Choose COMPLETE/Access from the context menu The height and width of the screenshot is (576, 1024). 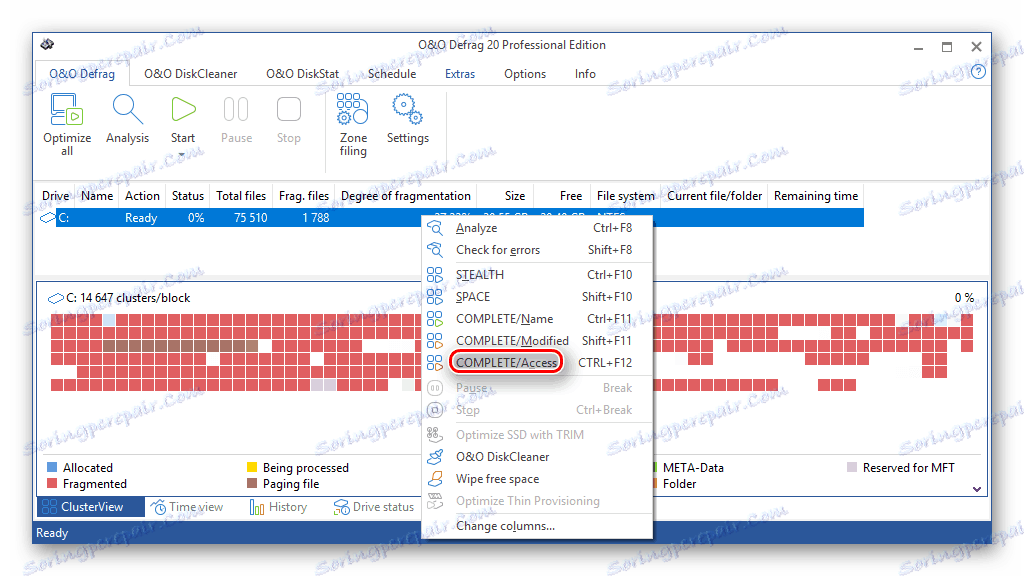[506, 361]
